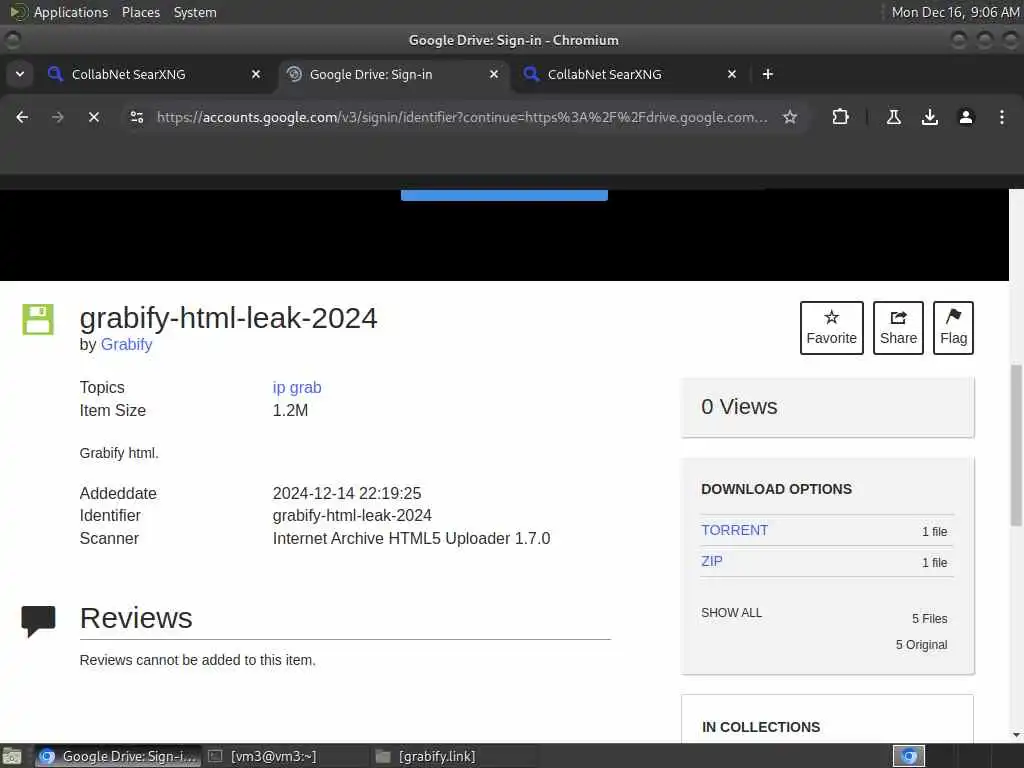Stop loading the page with the X button
This screenshot has height=768, width=1024.
point(94,117)
